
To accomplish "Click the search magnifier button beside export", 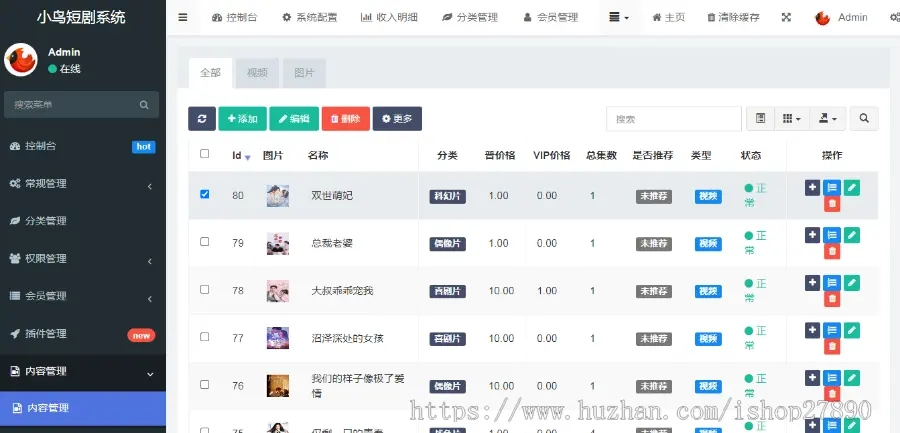I will pyautogui.click(x=864, y=118).
